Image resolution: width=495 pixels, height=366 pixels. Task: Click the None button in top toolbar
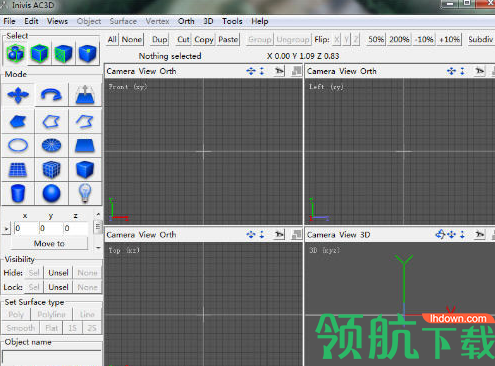(132, 39)
